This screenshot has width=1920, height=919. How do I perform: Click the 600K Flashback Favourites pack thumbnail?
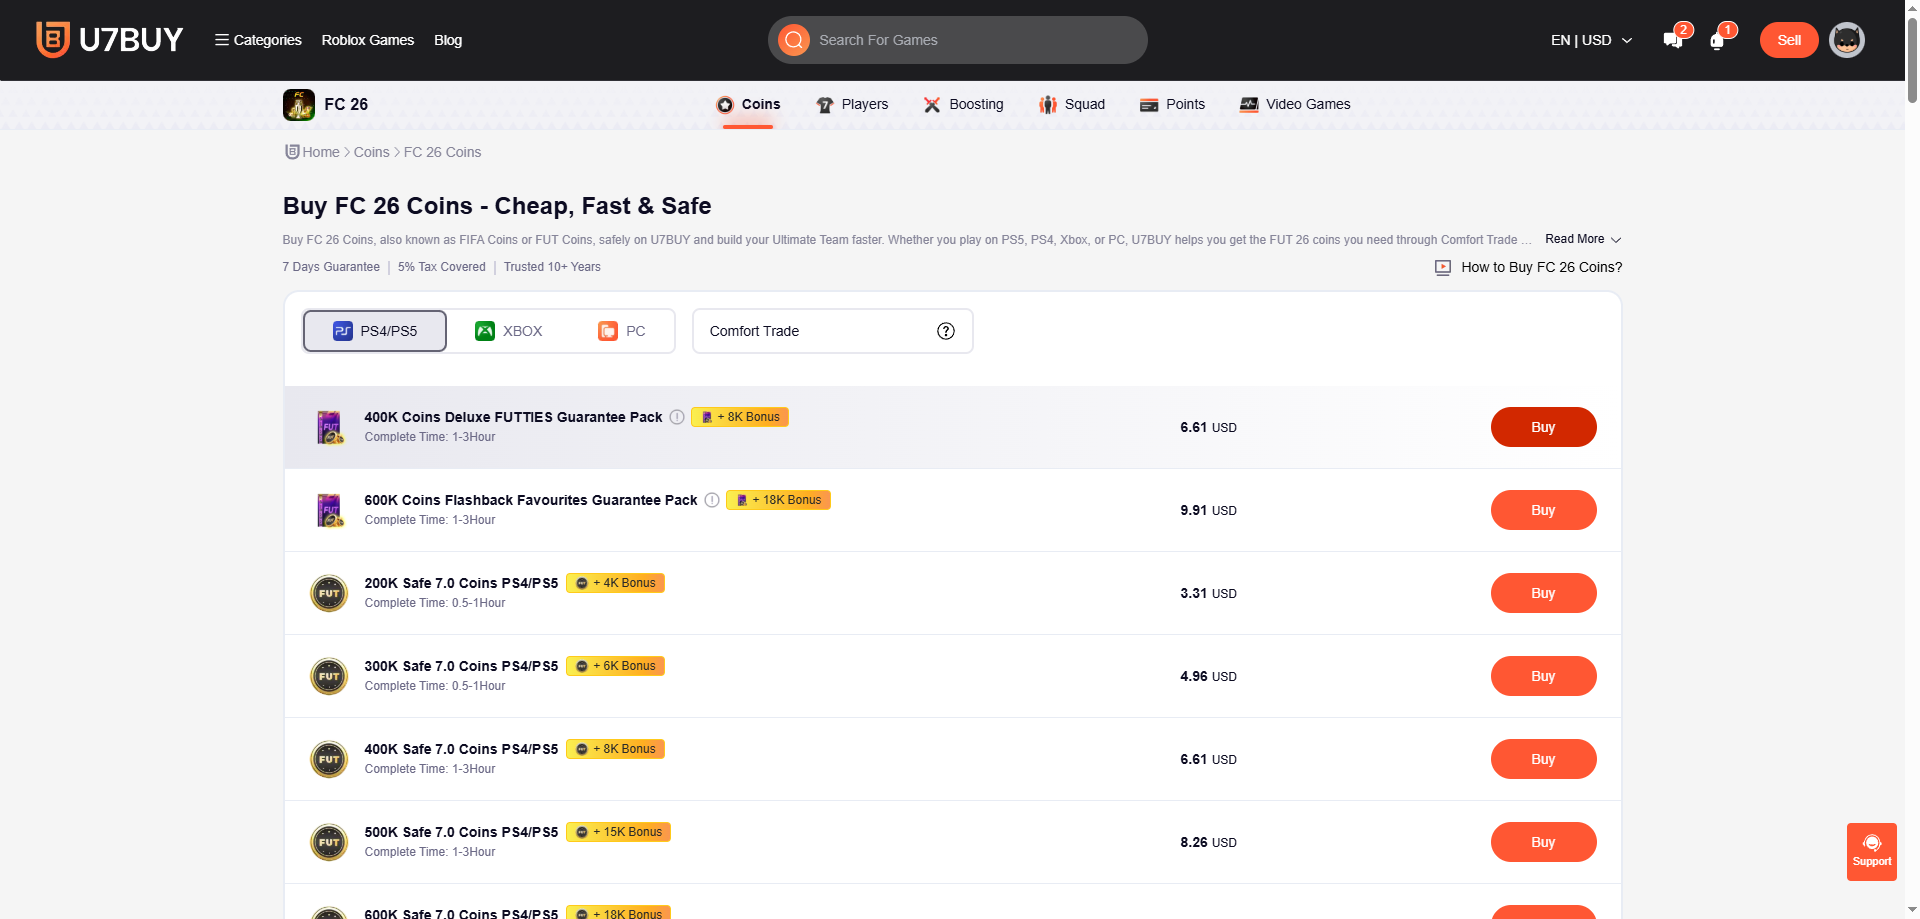(x=329, y=510)
